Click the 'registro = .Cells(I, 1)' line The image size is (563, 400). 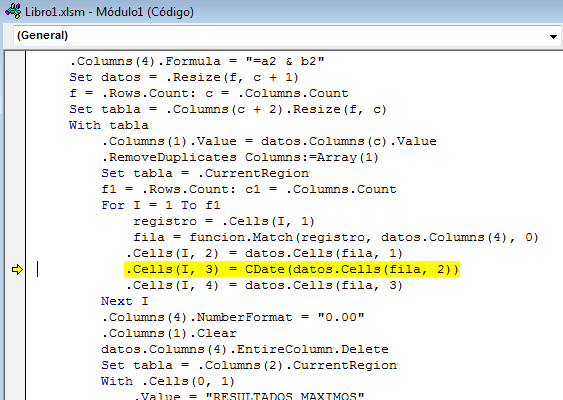pos(224,221)
